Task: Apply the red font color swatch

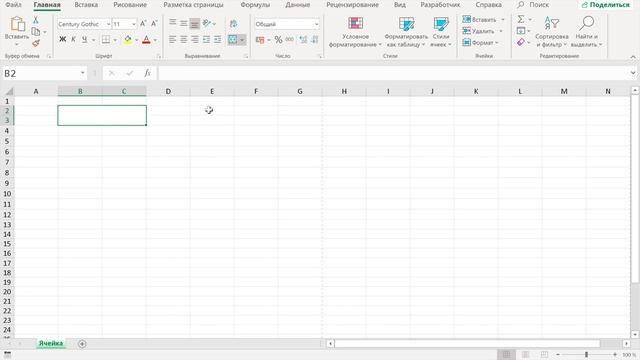Action: 147,40
